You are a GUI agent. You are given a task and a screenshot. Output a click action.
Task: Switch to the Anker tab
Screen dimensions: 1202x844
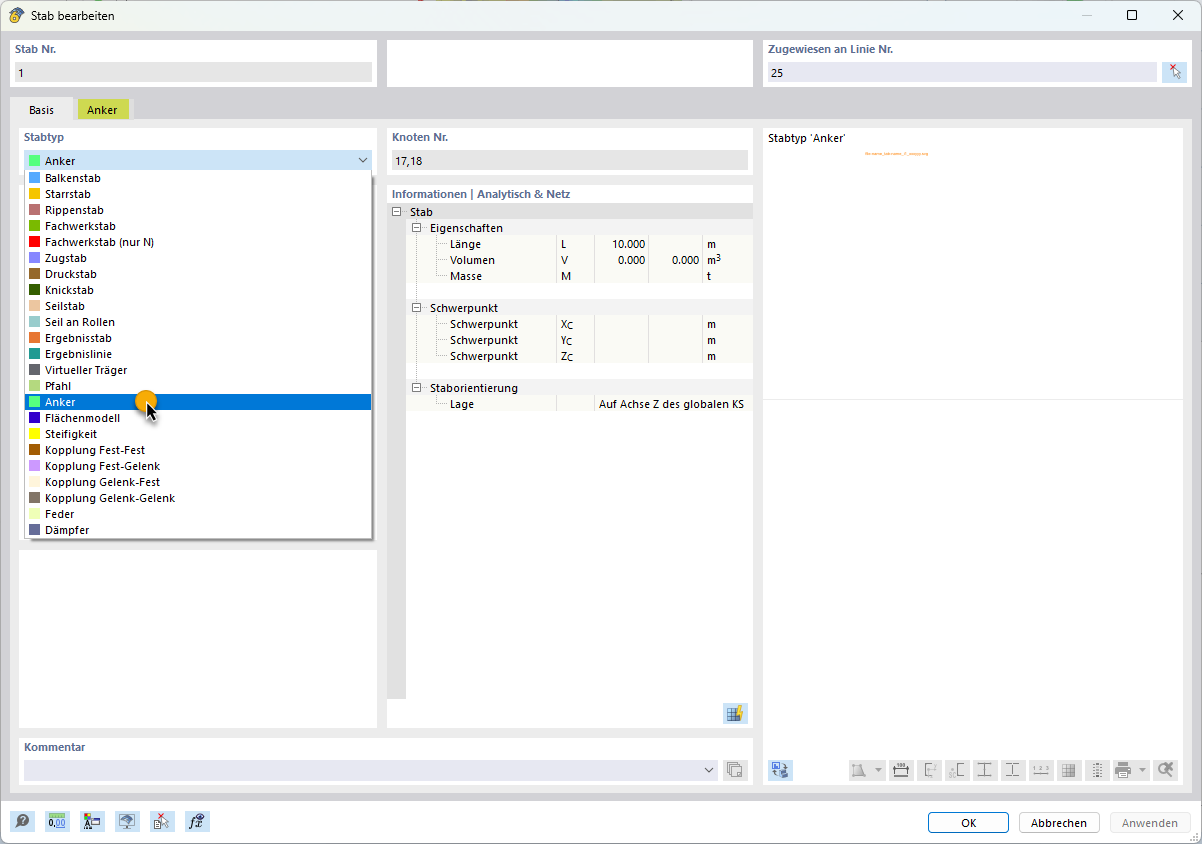coord(103,110)
